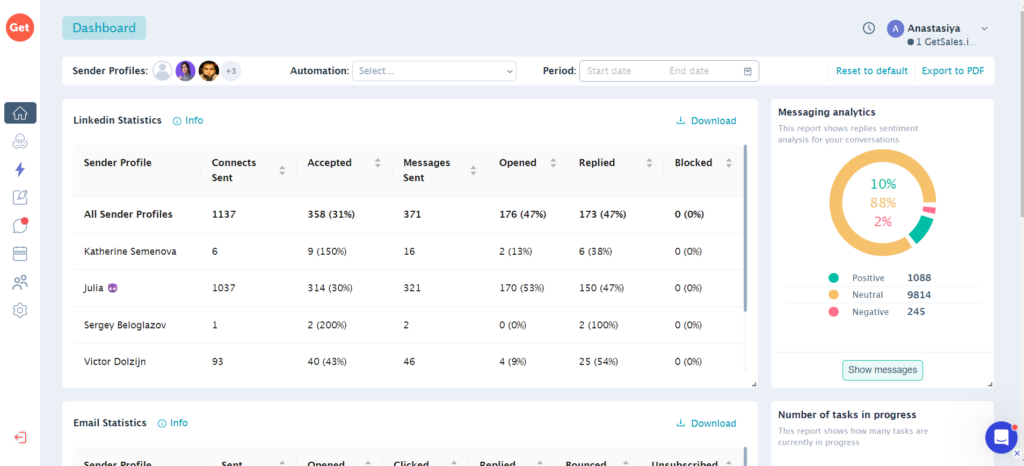Click Reset to default
The image size is (1024, 466).
pyautogui.click(x=872, y=71)
